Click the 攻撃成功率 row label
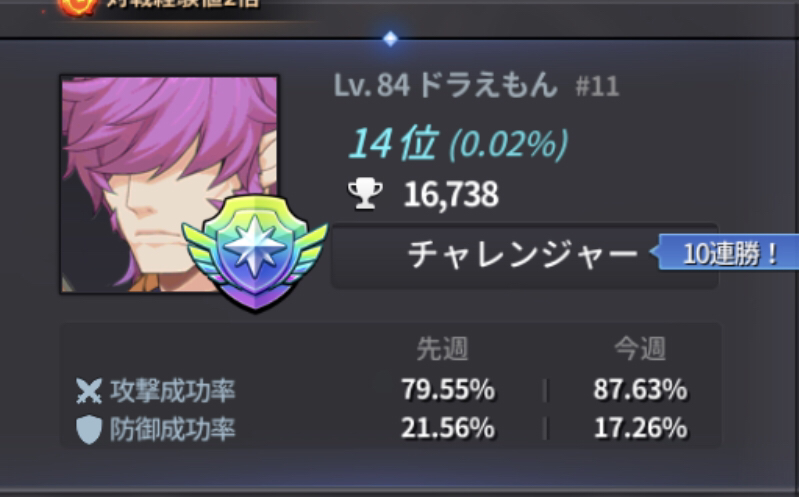Screen dimensions: 799x497 tap(173, 391)
